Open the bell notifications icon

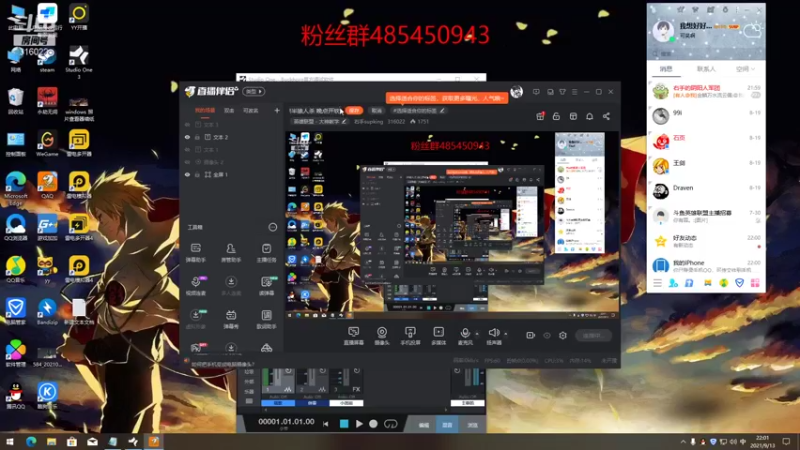(589, 116)
